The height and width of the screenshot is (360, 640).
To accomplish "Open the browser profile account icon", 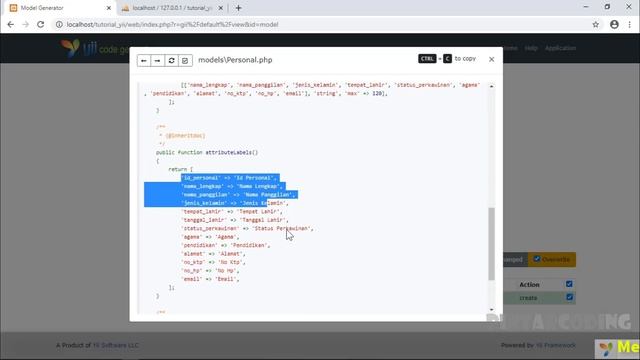I will (x=614, y=24).
